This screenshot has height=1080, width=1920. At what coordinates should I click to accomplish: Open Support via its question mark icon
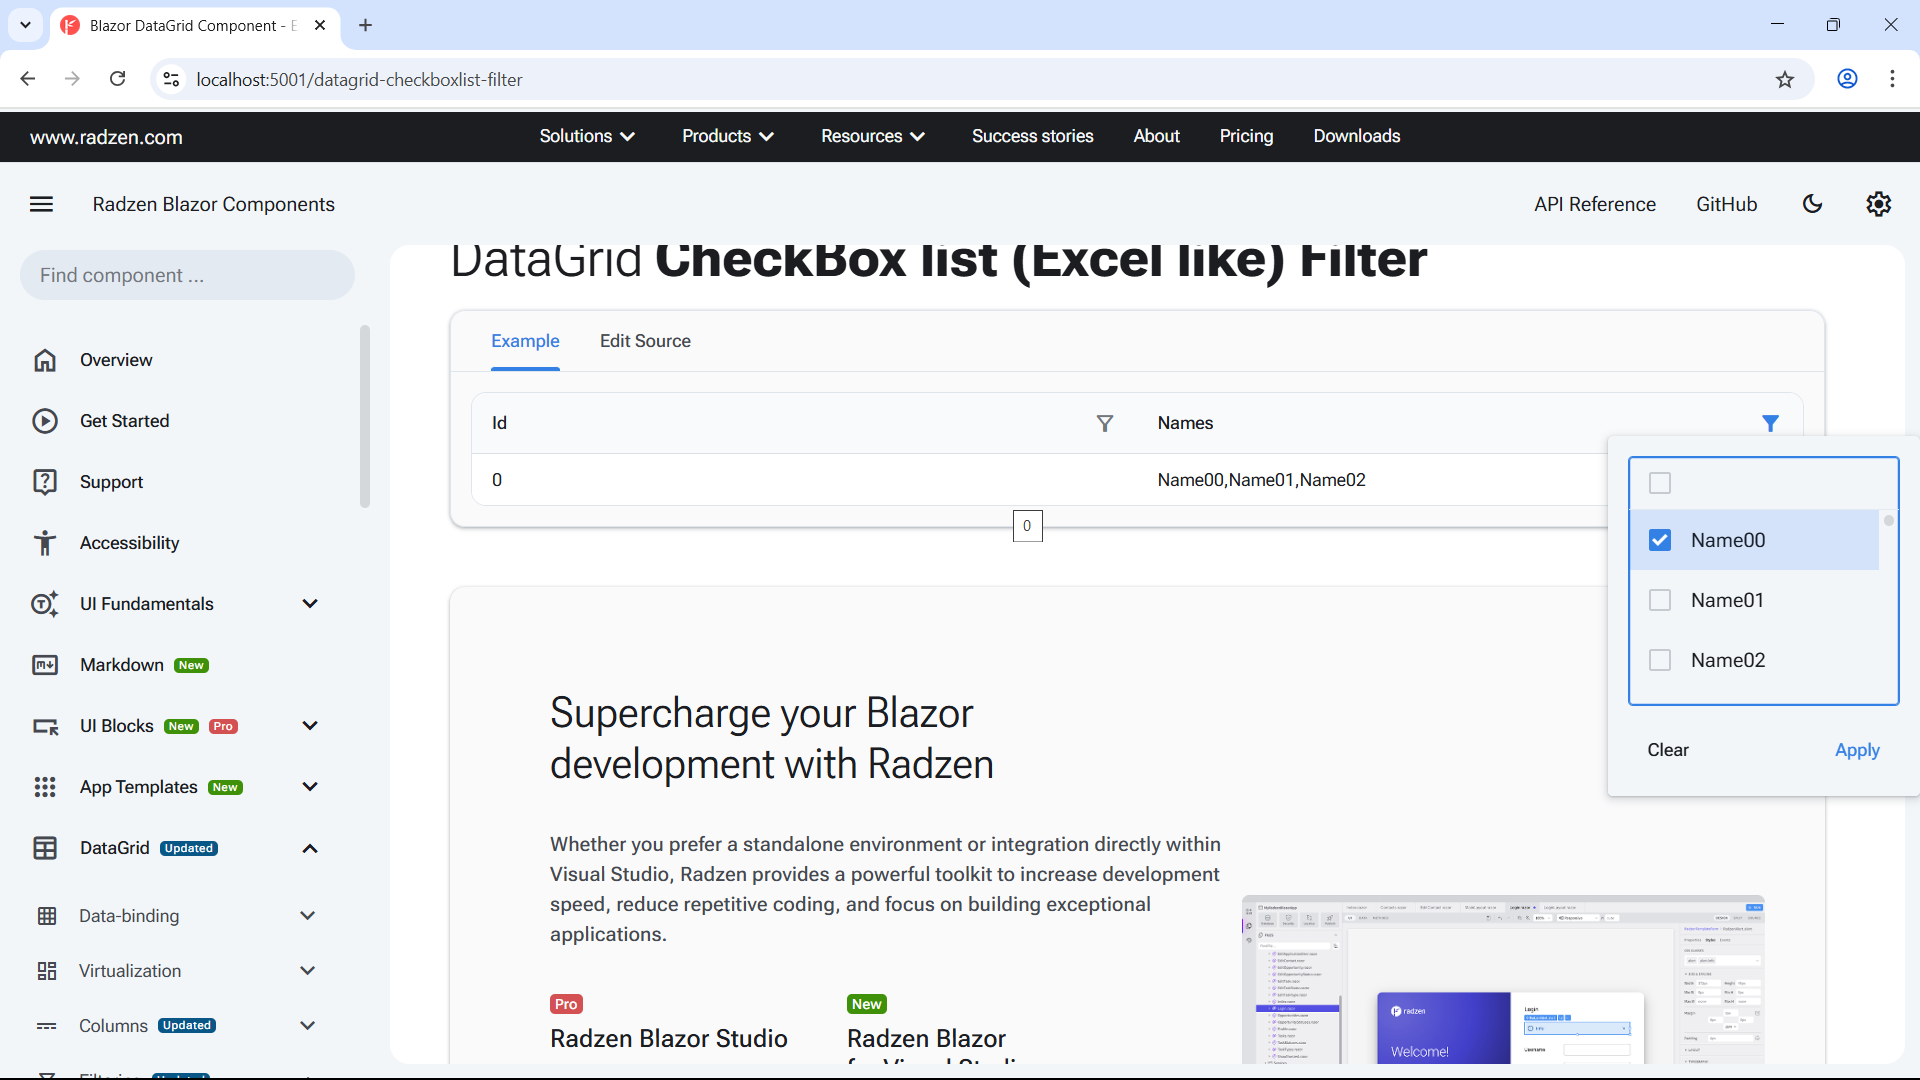(45, 481)
